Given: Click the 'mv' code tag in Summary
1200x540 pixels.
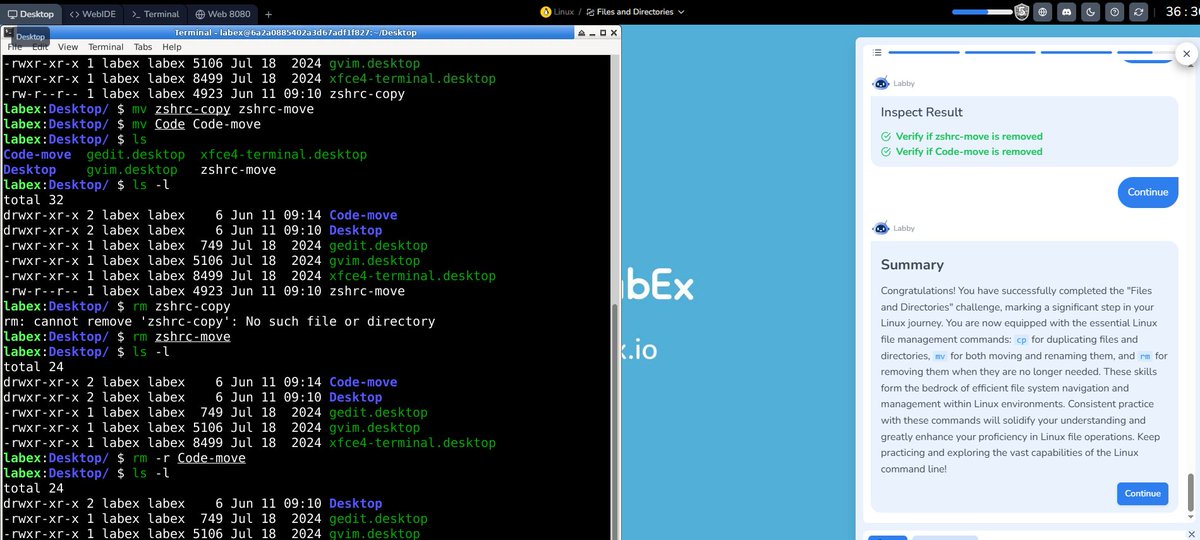Looking at the screenshot, I should coord(940,356).
